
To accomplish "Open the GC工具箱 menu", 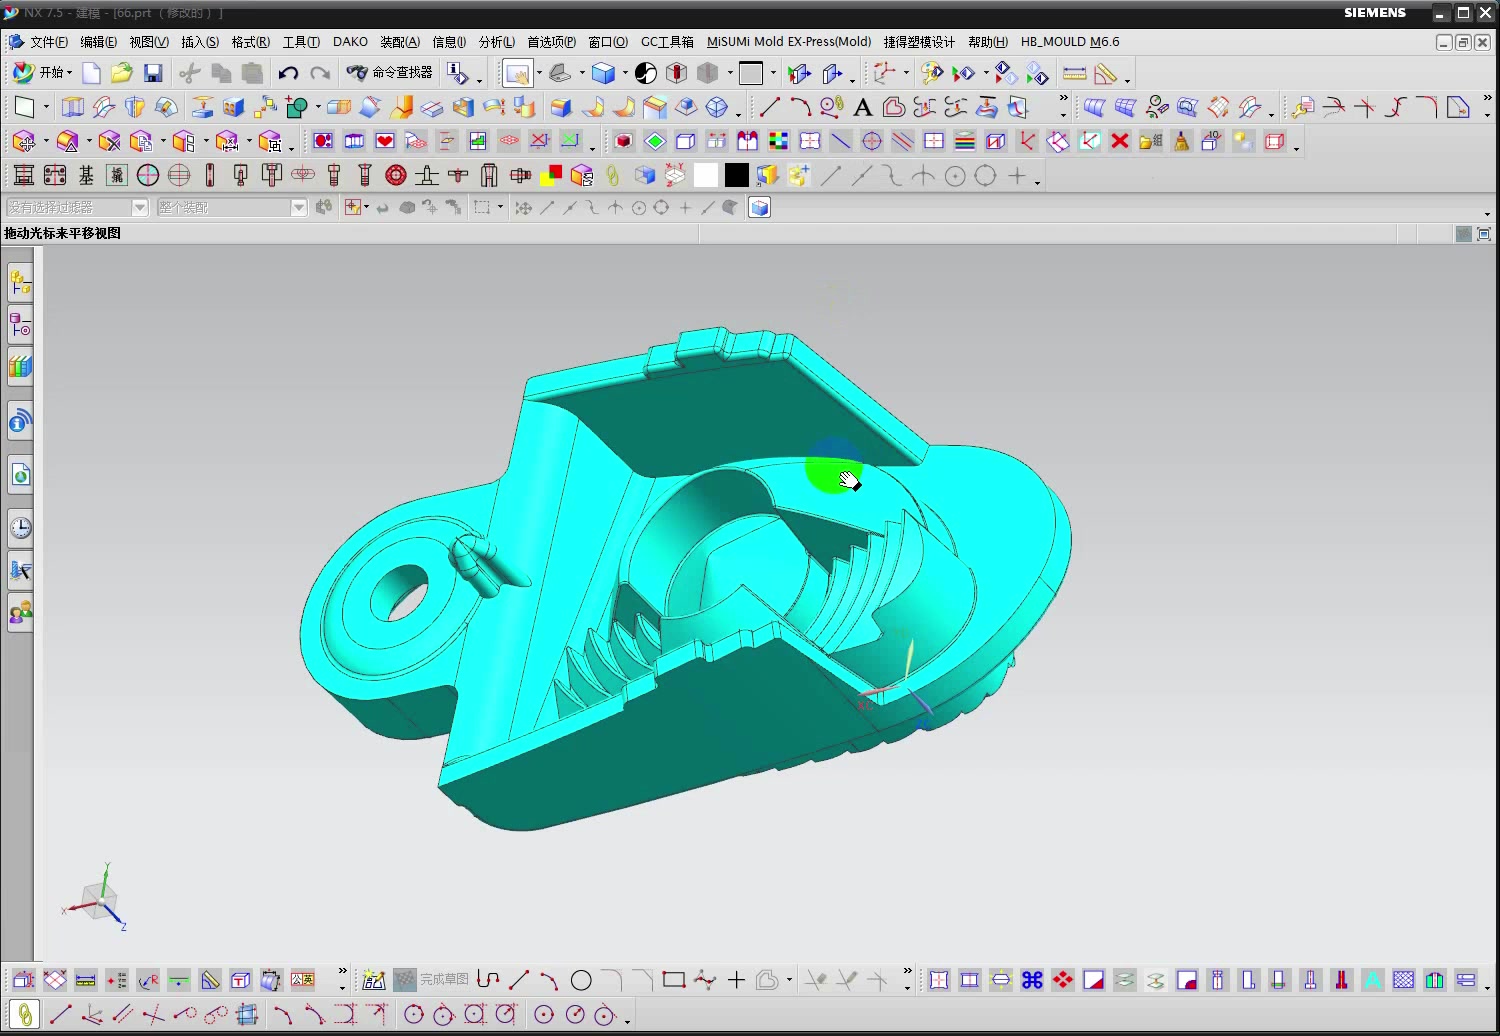I will pyautogui.click(x=667, y=42).
